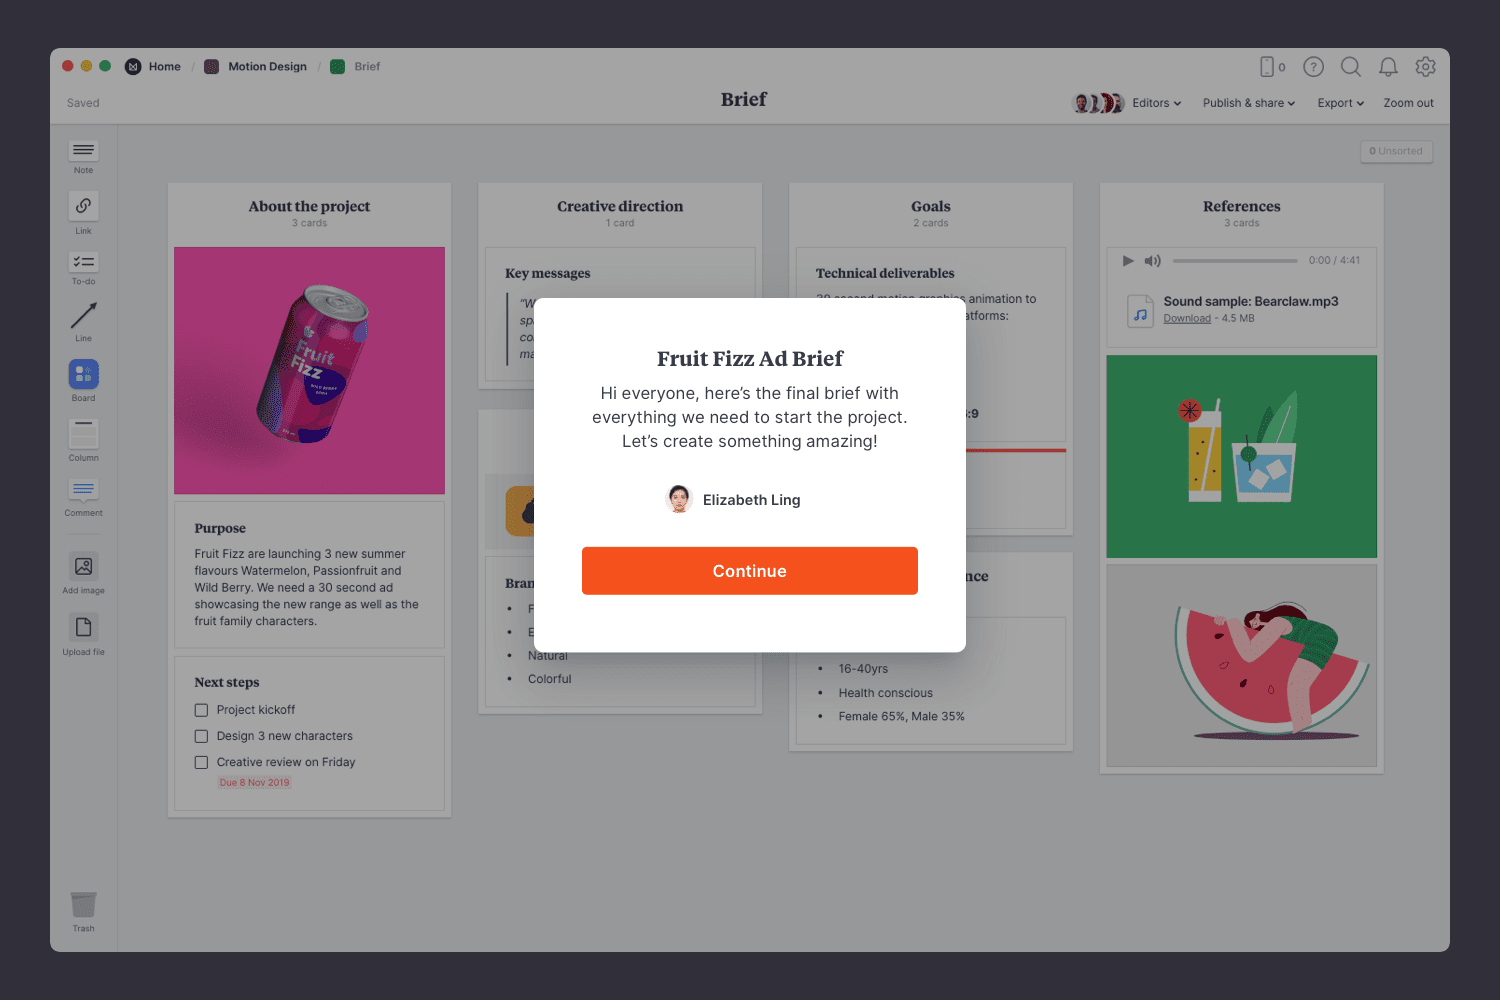The height and width of the screenshot is (1000, 1500).
Task: Check the Design 3 new characters checkbox
Action: pos(201,736)
